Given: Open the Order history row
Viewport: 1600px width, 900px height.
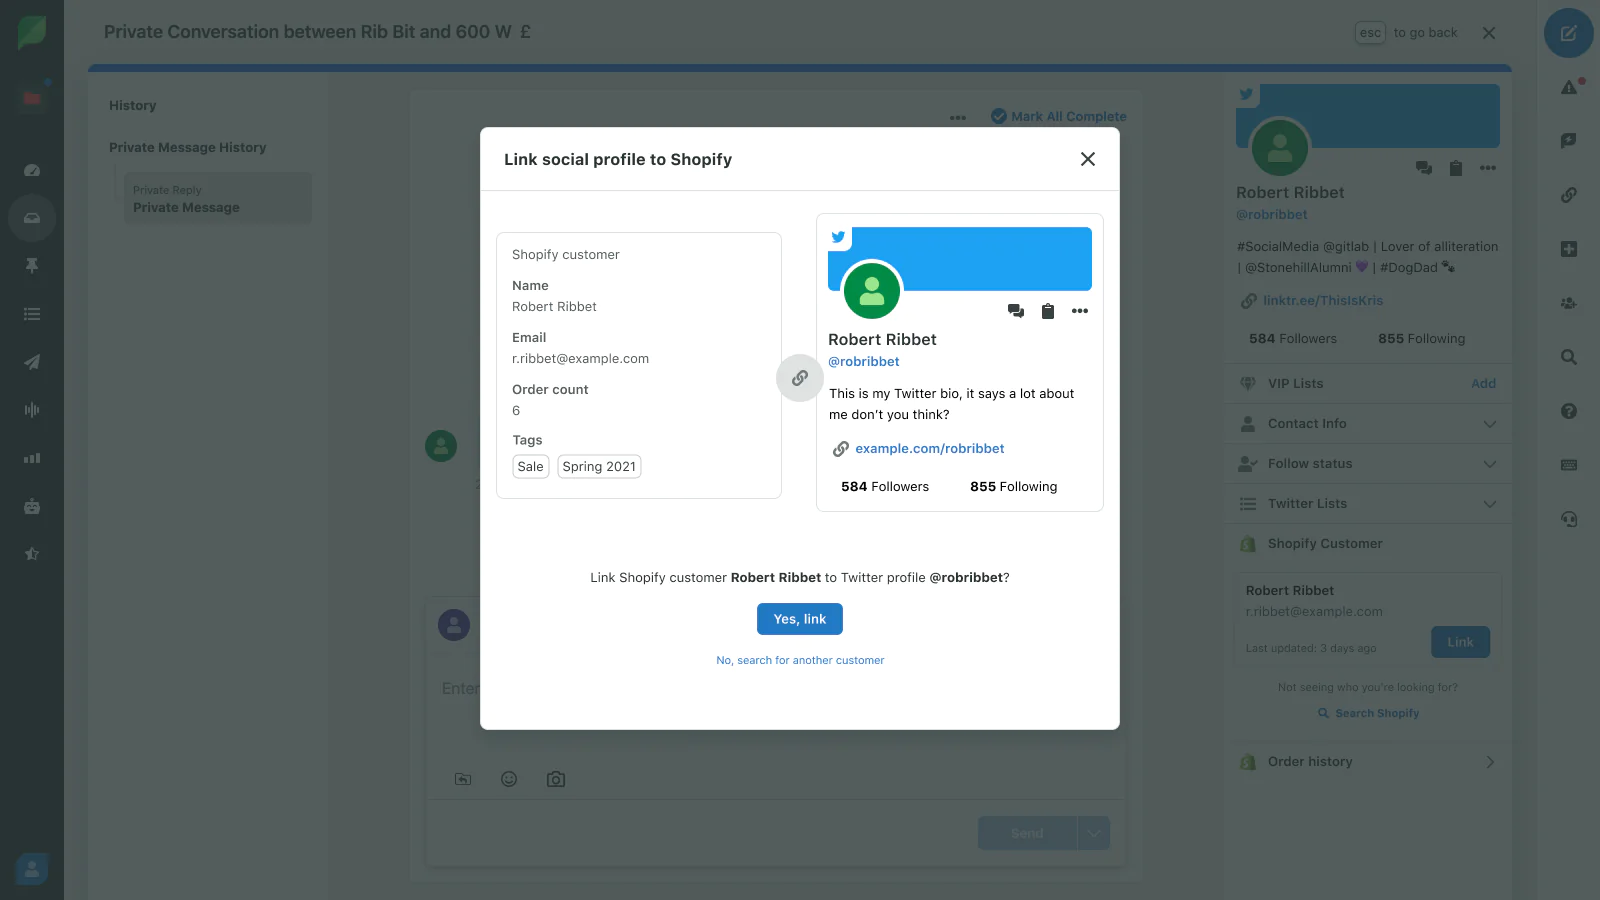Looking at the screenshot, I should click(x=1368, y=762).
